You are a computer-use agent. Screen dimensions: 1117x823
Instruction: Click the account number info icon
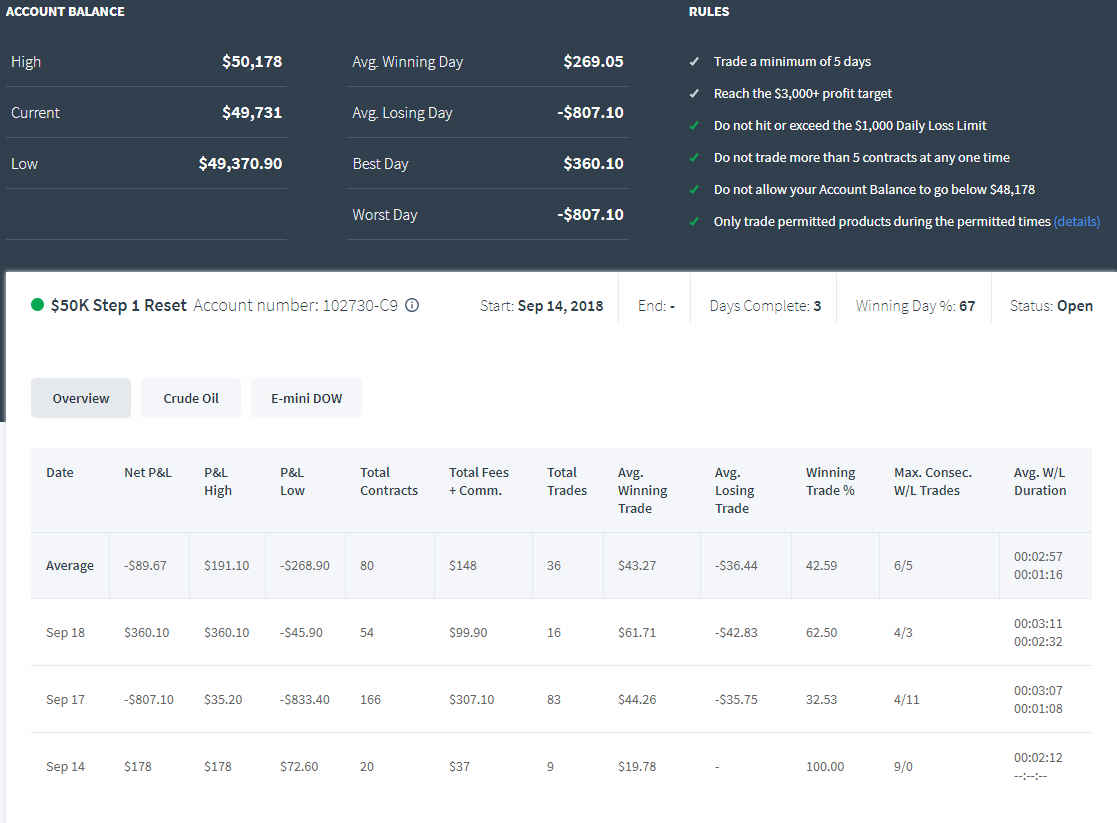pos(412,305)
